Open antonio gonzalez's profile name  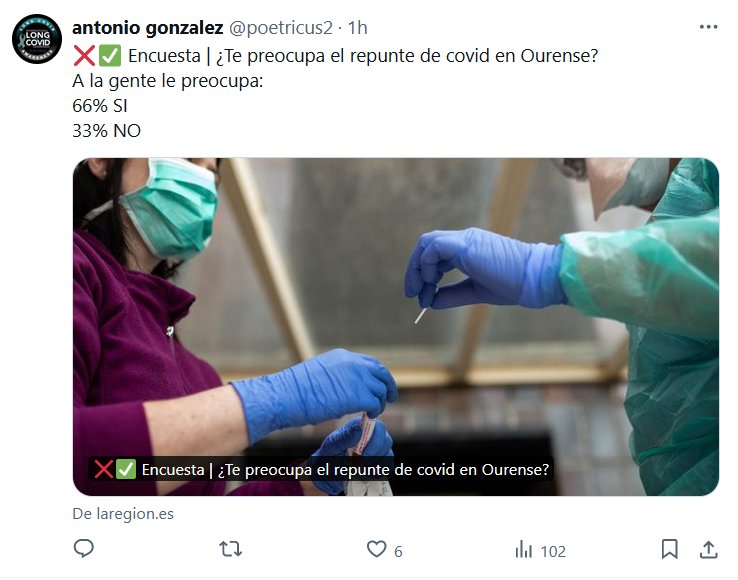pos(148,28)
